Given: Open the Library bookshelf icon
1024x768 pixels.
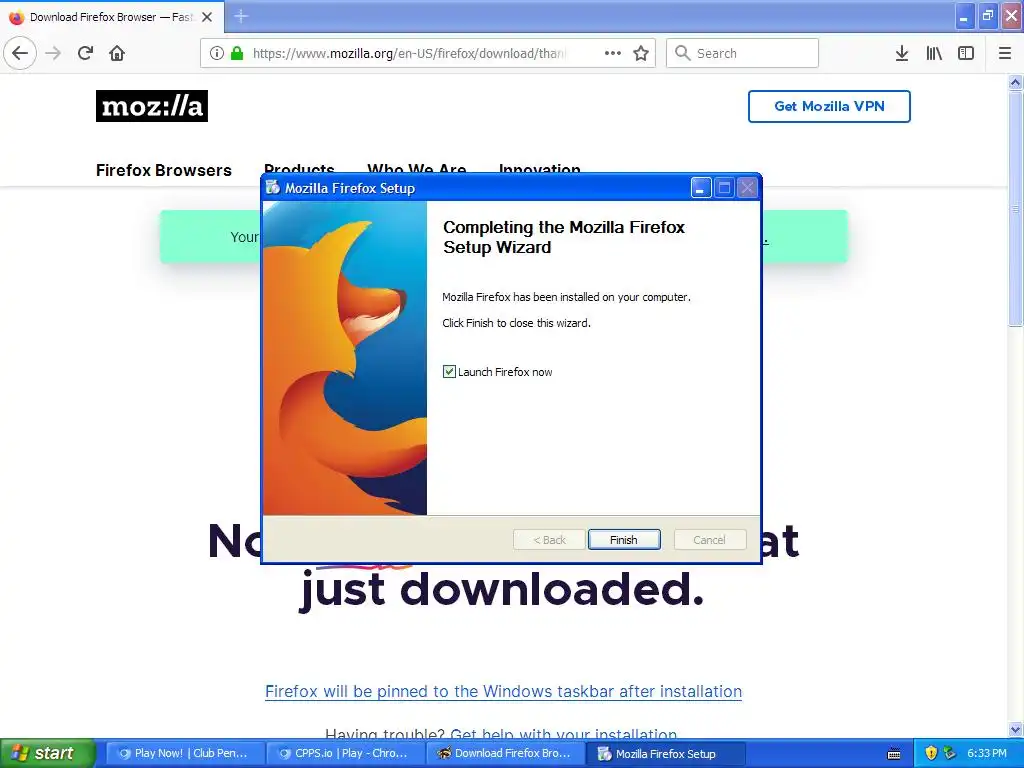Looking at the screenshot, I should click(934, 53).
